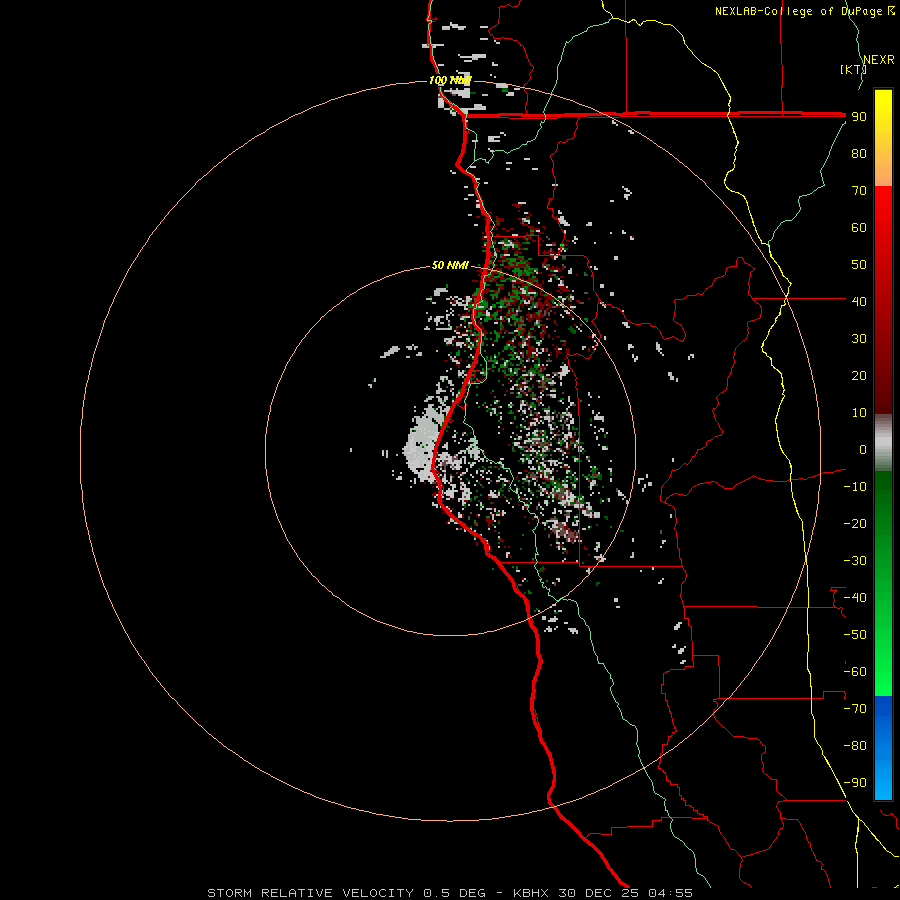Click the [KT] units label above the scale
This screenshot has height=900, width=900.
(853, 69)
